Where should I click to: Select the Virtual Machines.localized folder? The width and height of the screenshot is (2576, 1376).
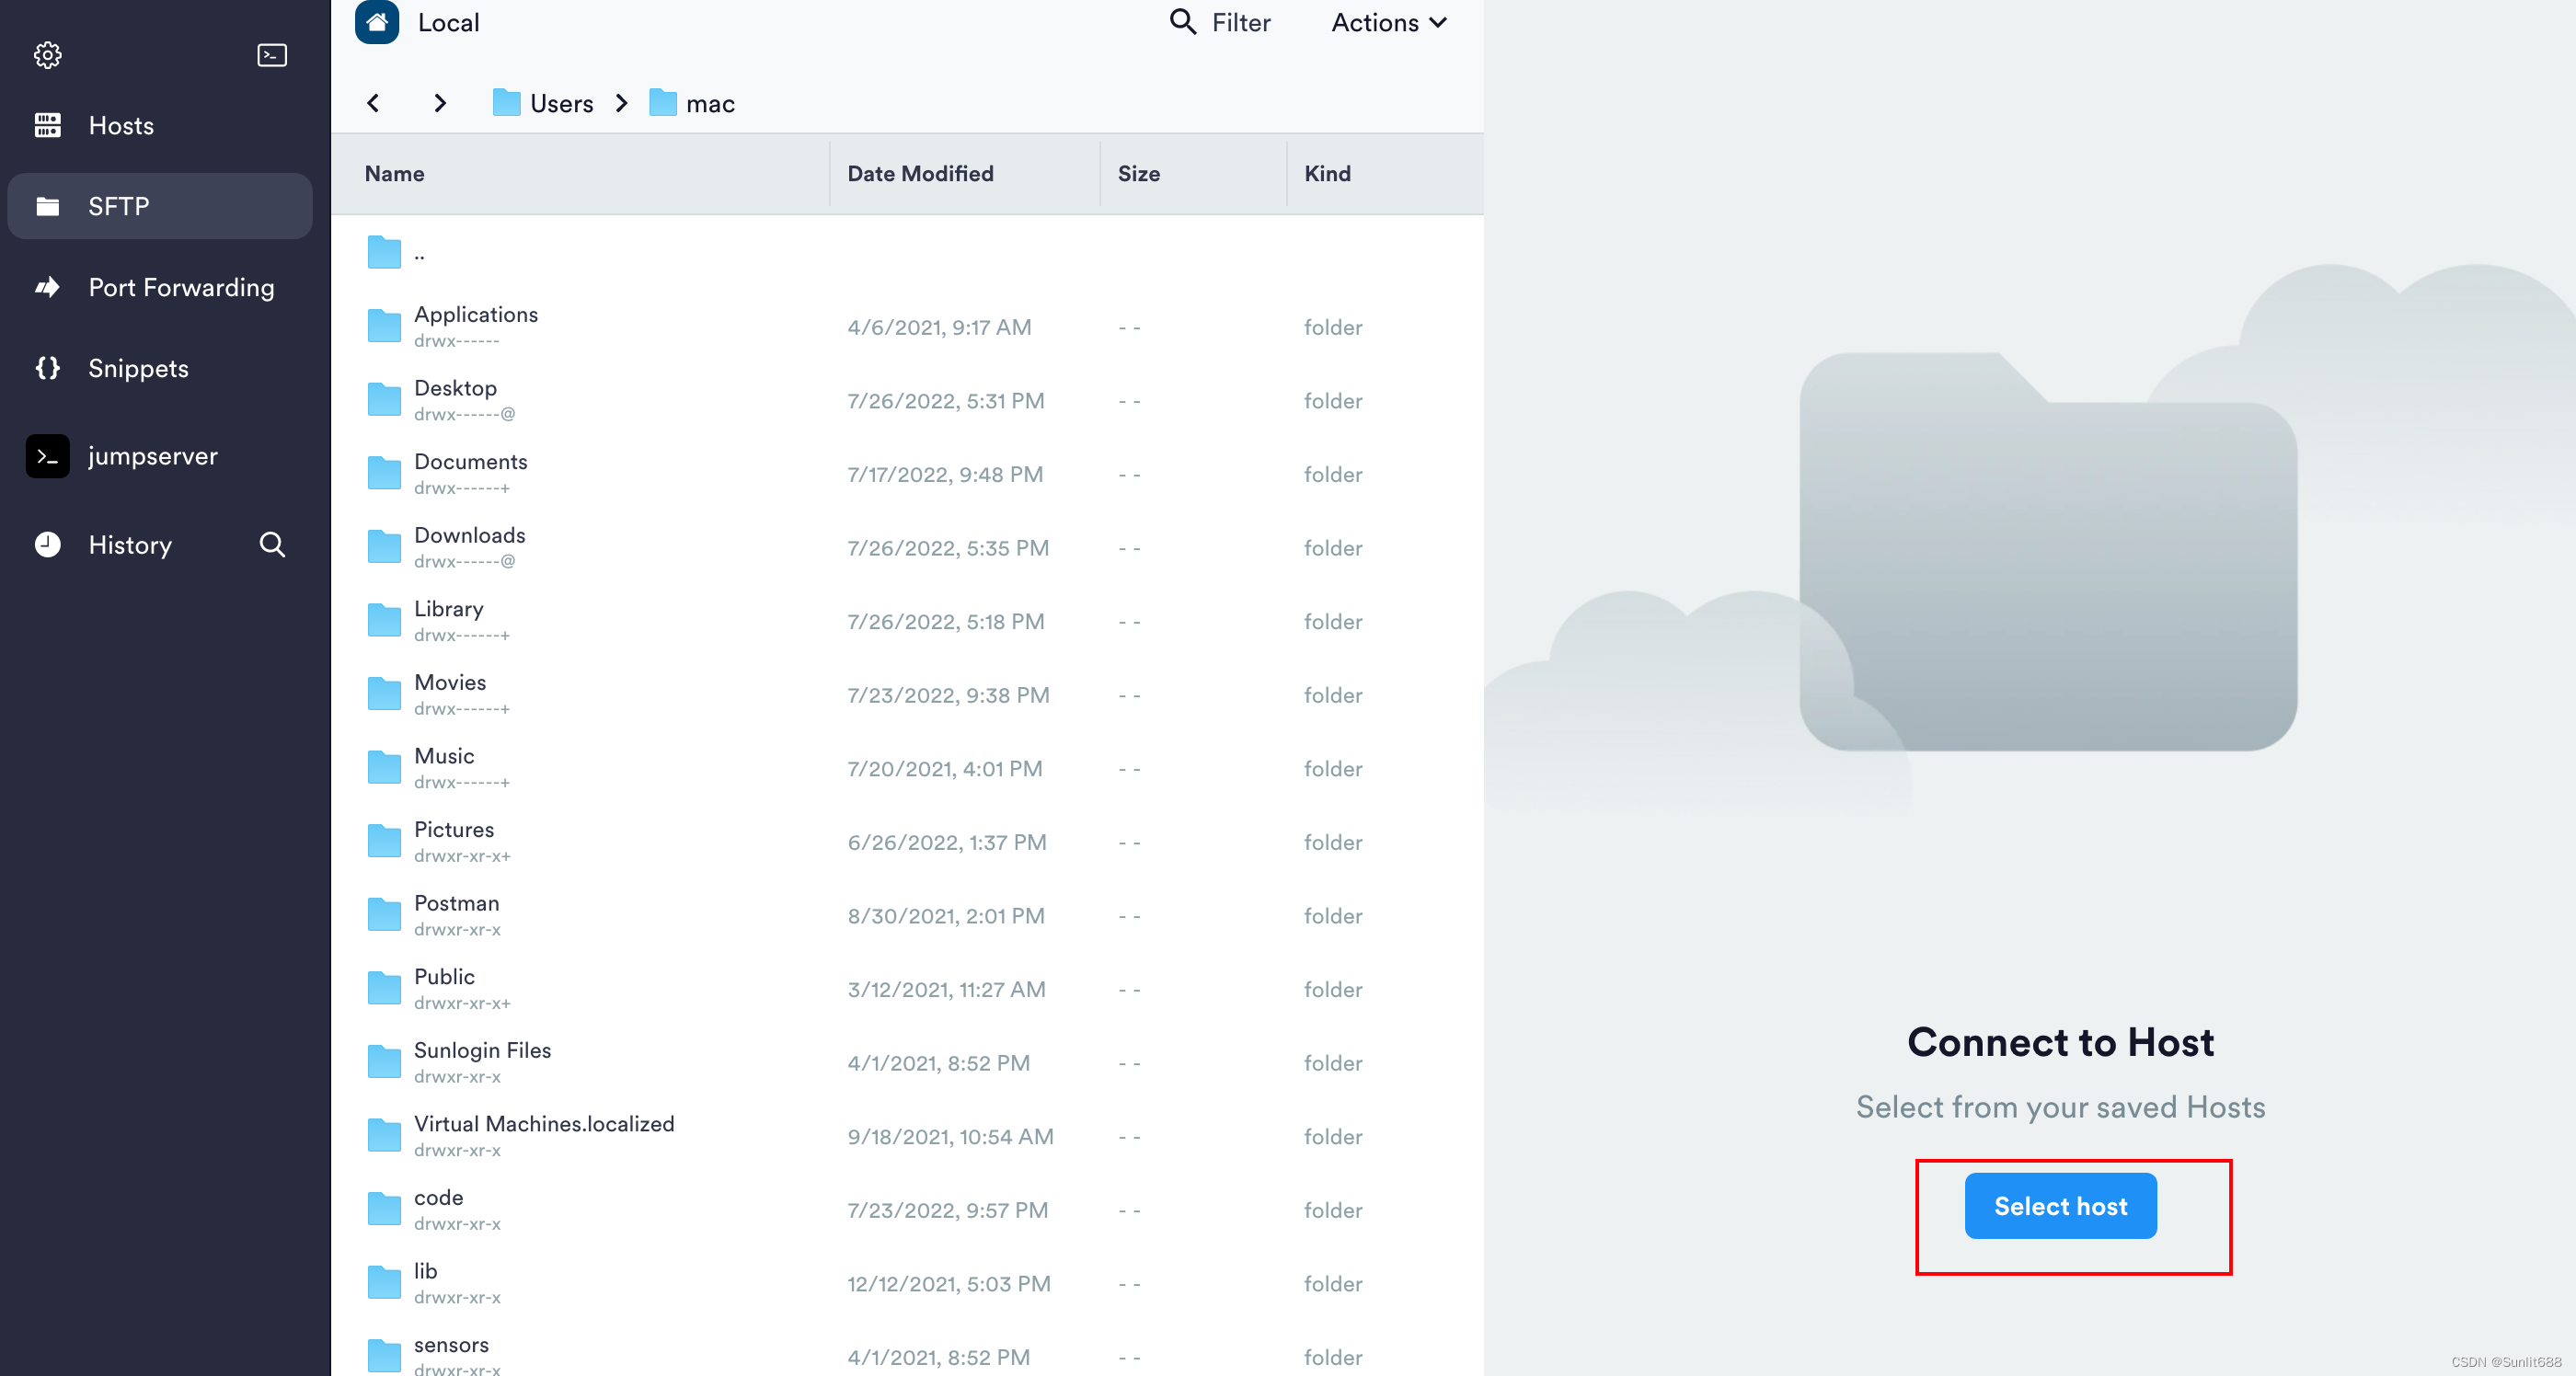tap(544, 1135)
